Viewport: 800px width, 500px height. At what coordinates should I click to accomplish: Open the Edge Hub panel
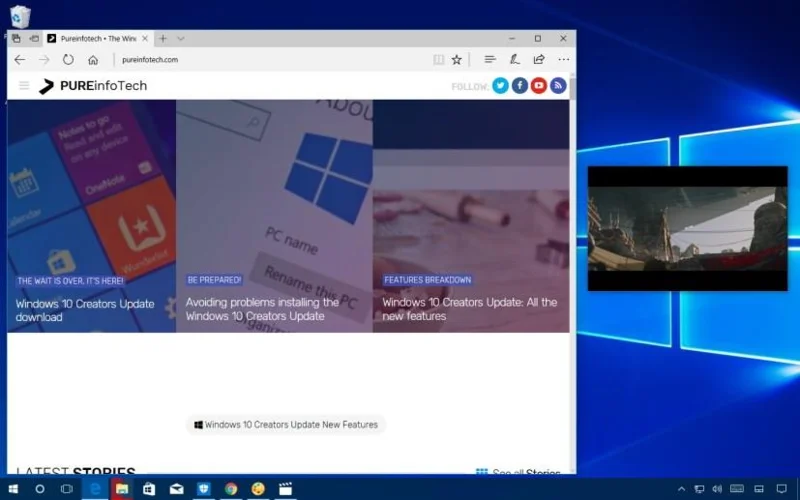coord(490,60)
